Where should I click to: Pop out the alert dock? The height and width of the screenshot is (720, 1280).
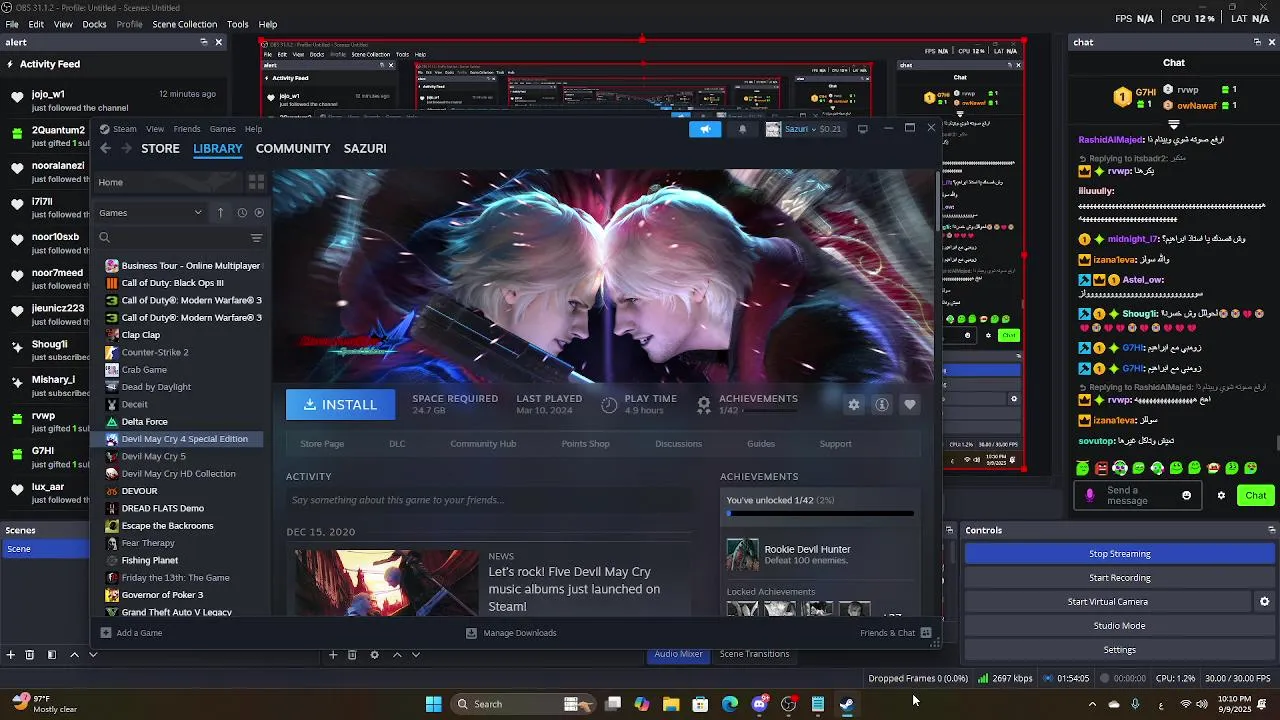click(203, 42)
